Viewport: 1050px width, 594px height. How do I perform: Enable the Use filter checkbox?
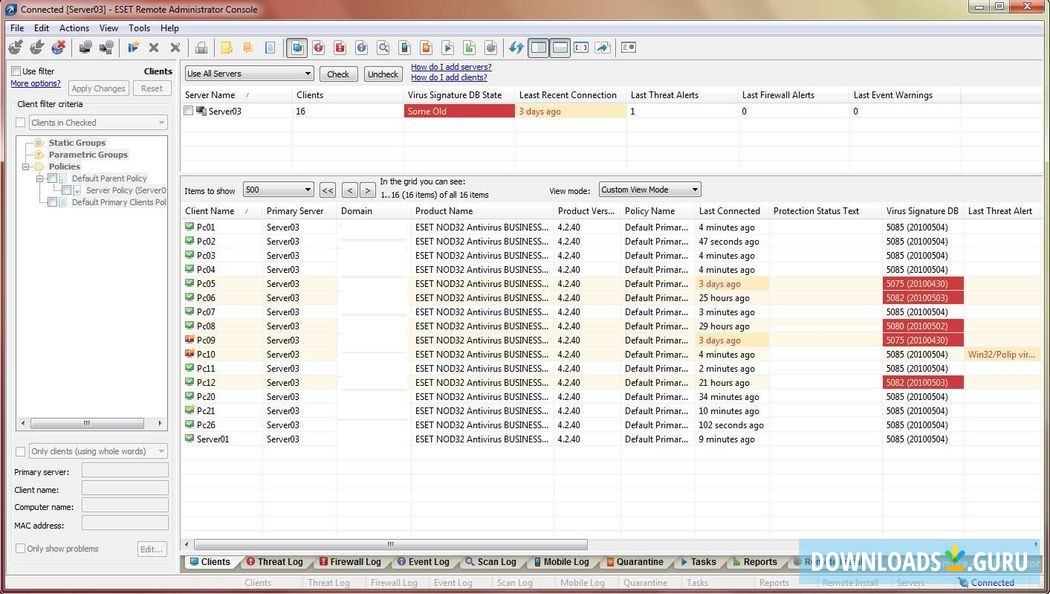pos(16,70)
